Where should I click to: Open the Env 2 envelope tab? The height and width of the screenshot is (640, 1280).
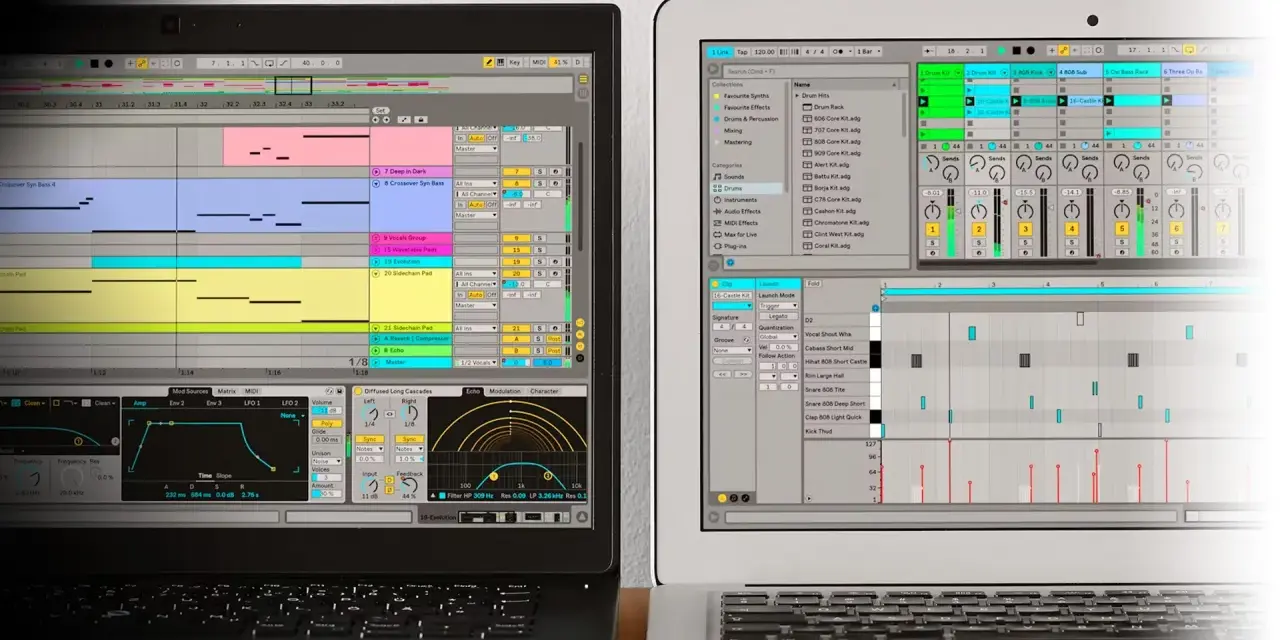[x=176, y=402]
